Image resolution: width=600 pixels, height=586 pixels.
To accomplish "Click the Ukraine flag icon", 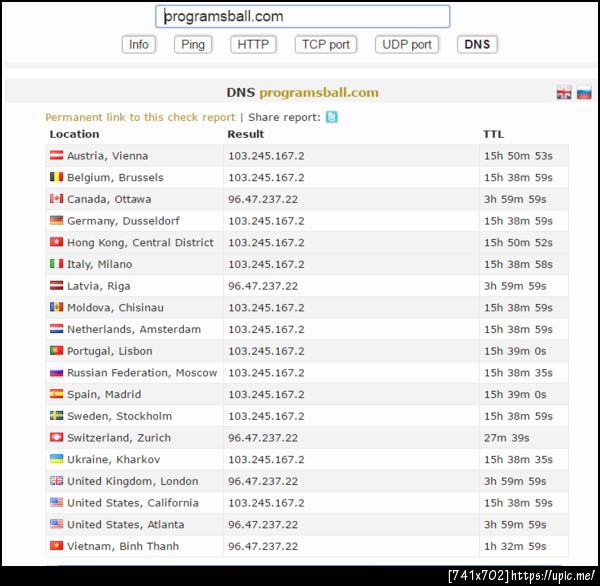I will 57,459.
